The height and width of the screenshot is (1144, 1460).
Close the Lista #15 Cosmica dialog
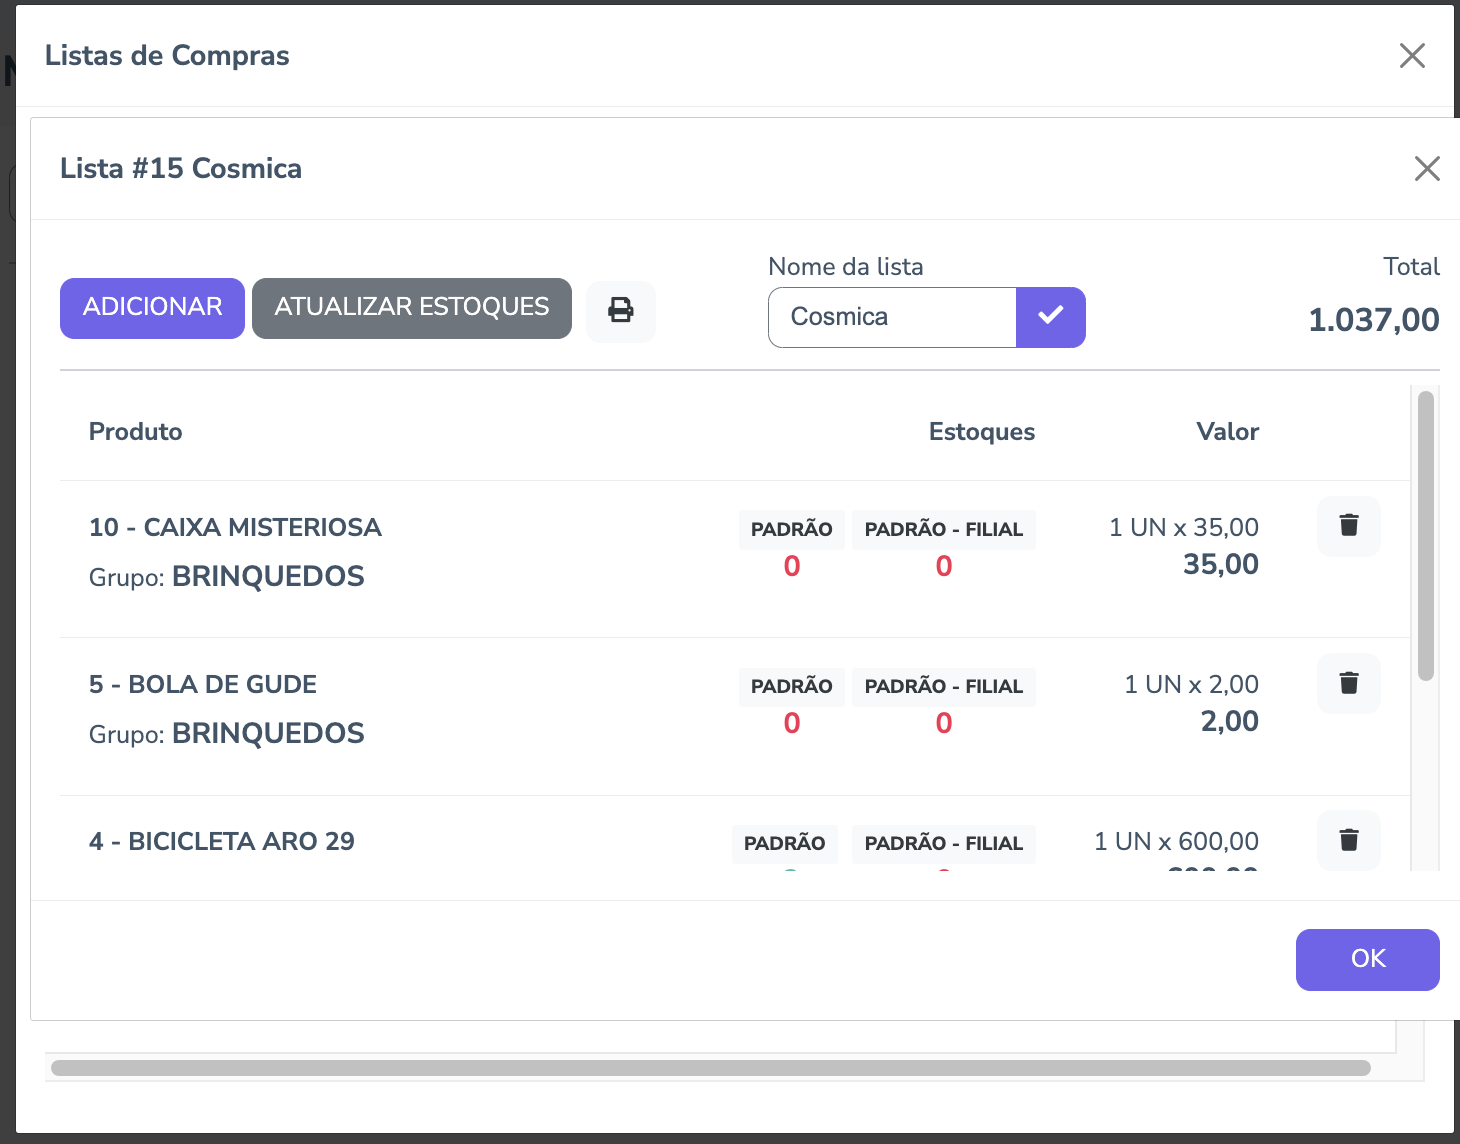coord(1426,169)
